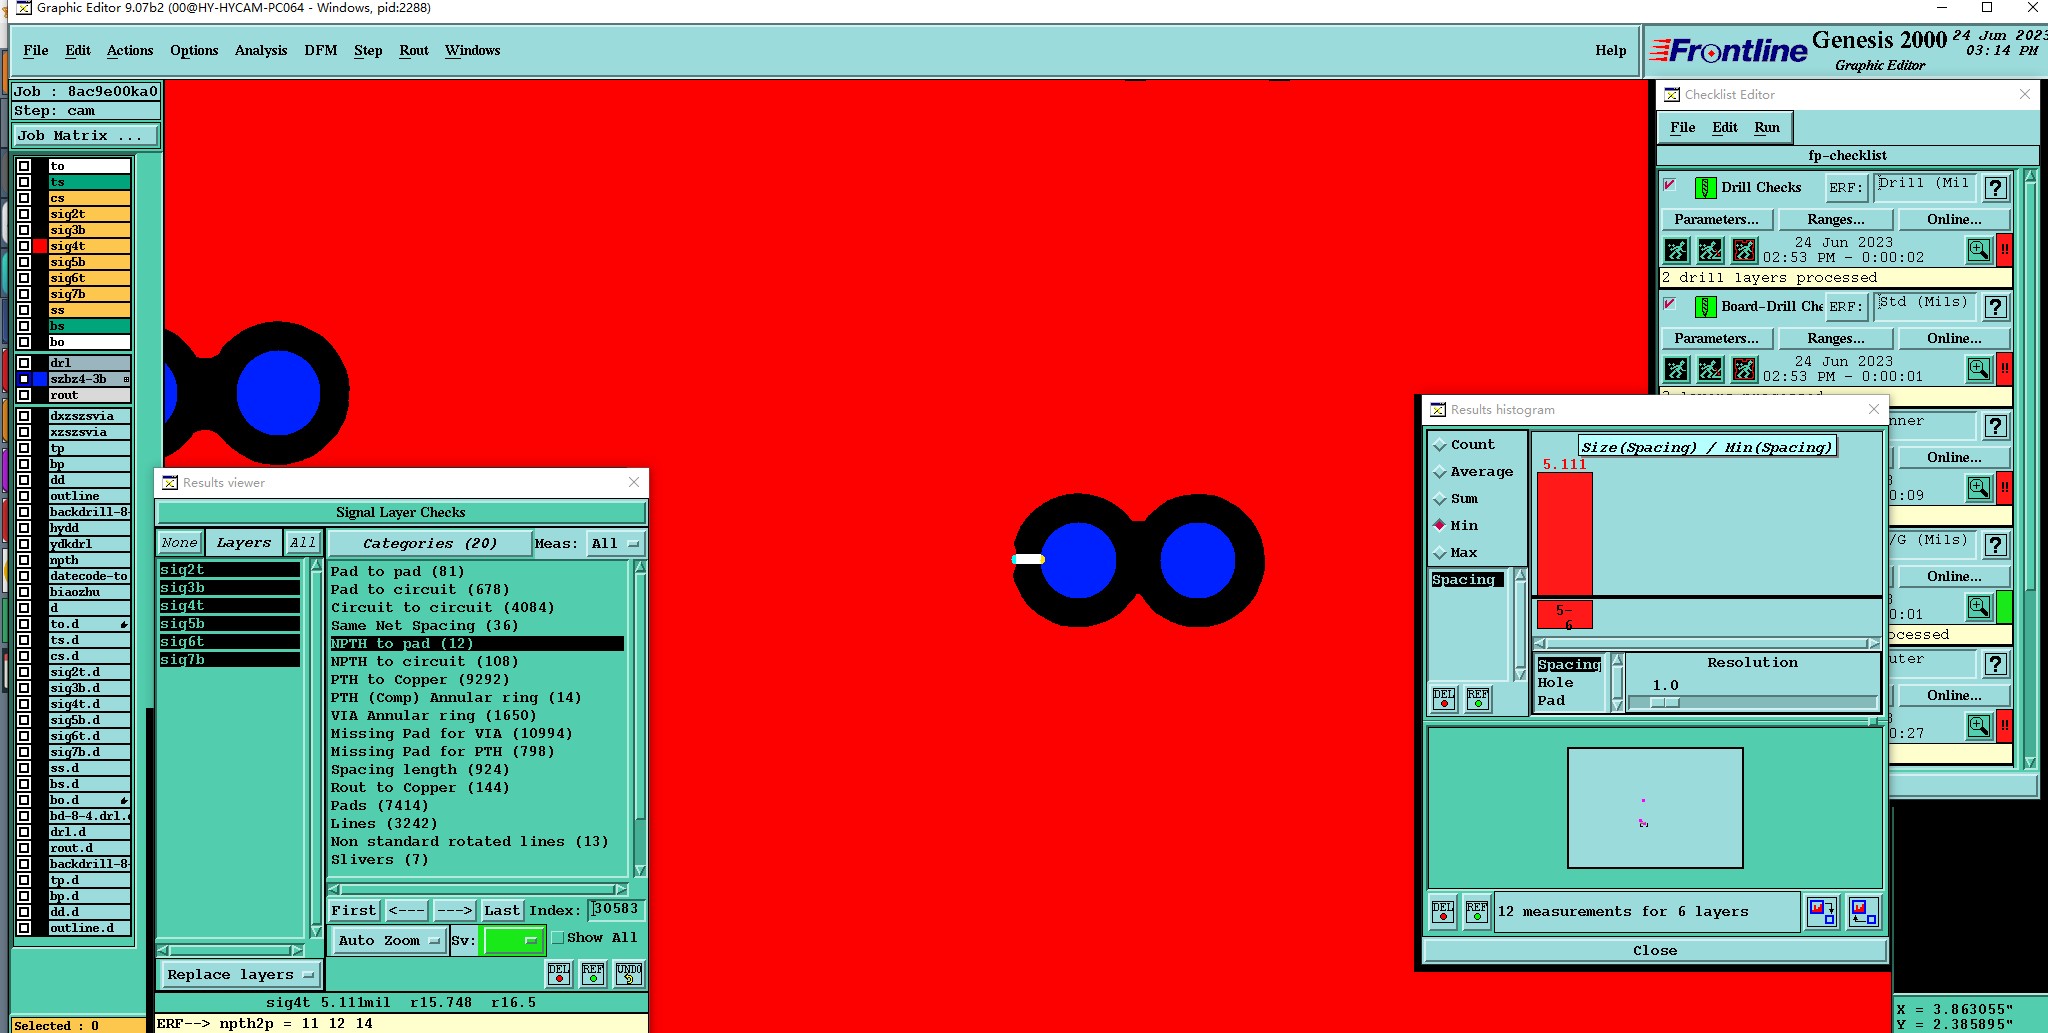
Task: Select the Min radio option
Action: coord(1440,525)
